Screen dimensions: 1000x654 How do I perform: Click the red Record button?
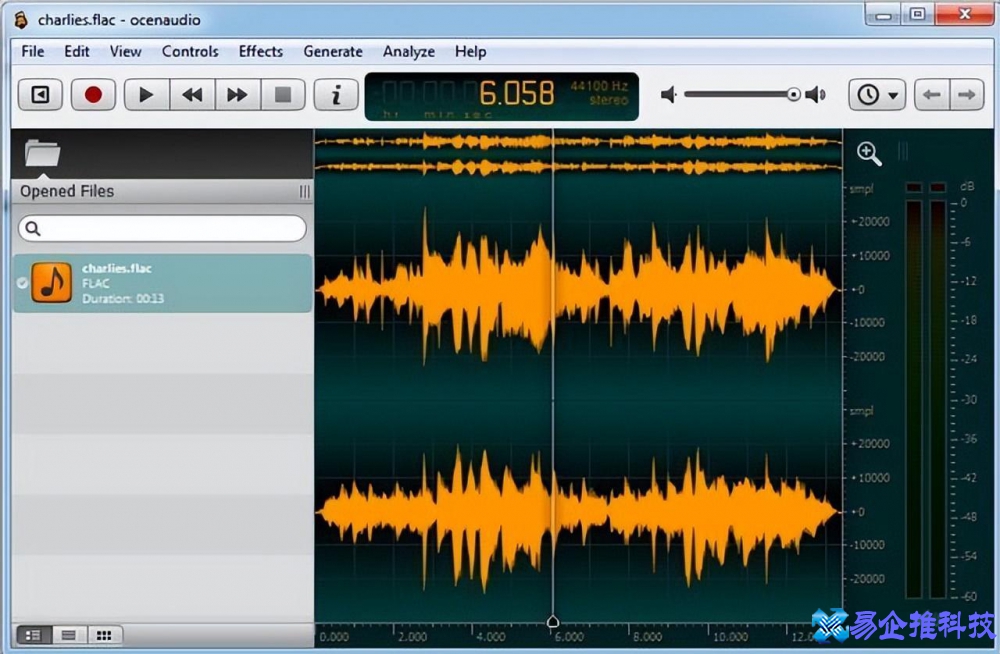[x=93, y=95]
